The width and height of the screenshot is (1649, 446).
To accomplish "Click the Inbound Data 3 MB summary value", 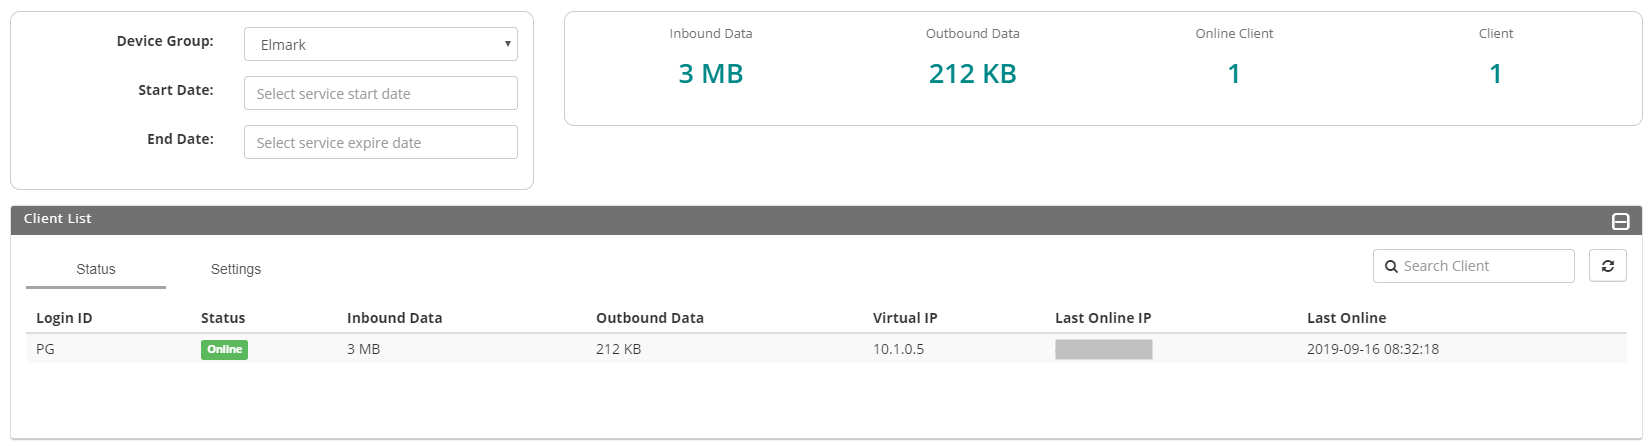I will tap(711, 74).
